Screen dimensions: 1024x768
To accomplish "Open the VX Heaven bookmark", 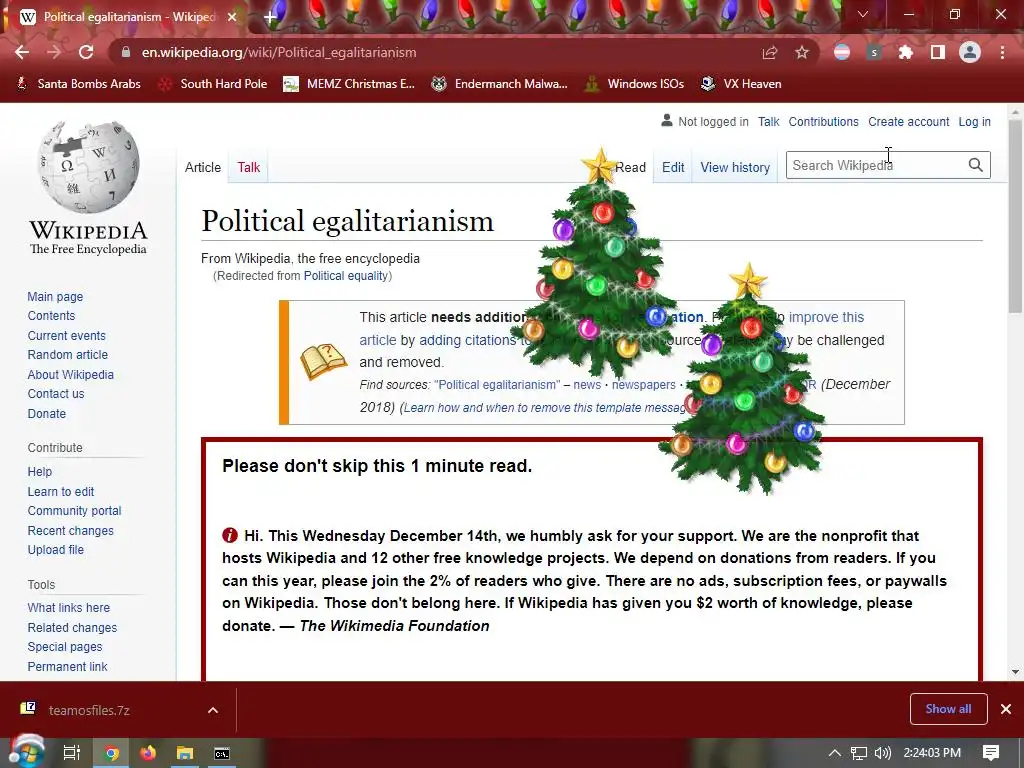I will (741, 84).
